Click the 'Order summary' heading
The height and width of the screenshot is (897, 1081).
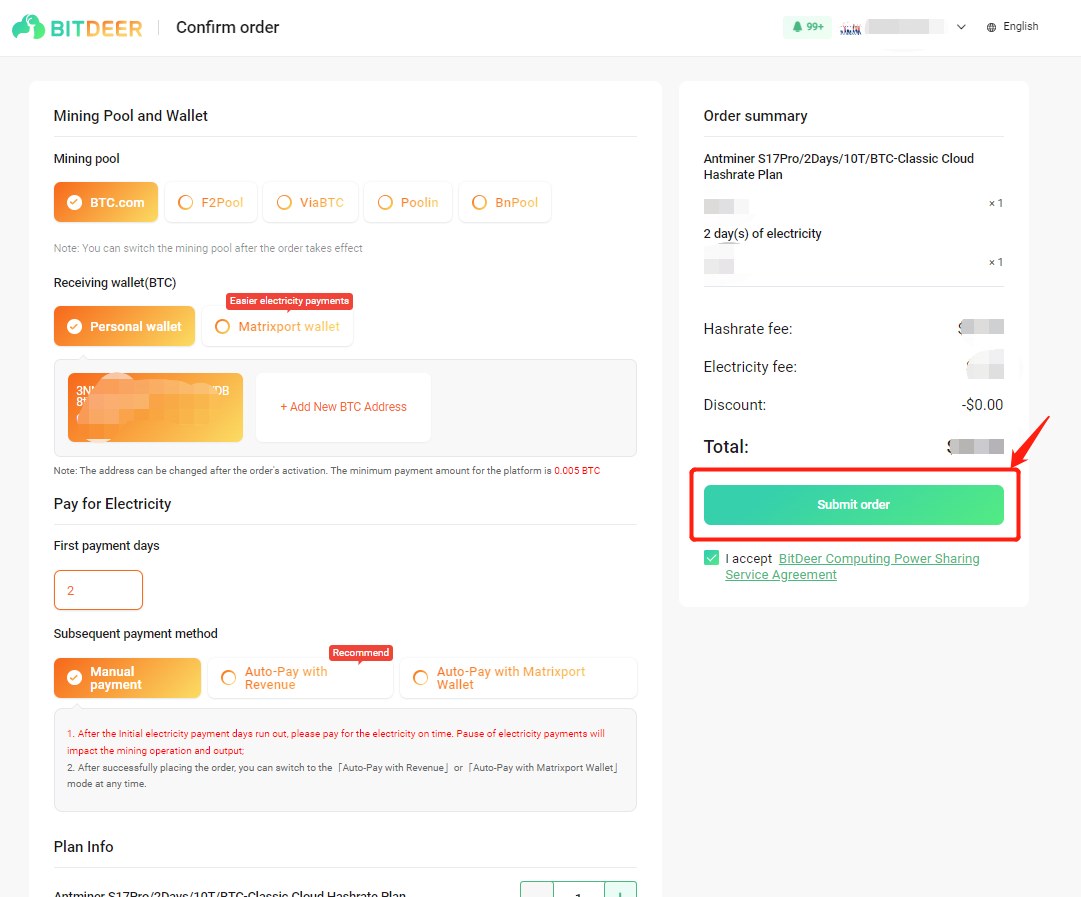(x=755, y=116)
